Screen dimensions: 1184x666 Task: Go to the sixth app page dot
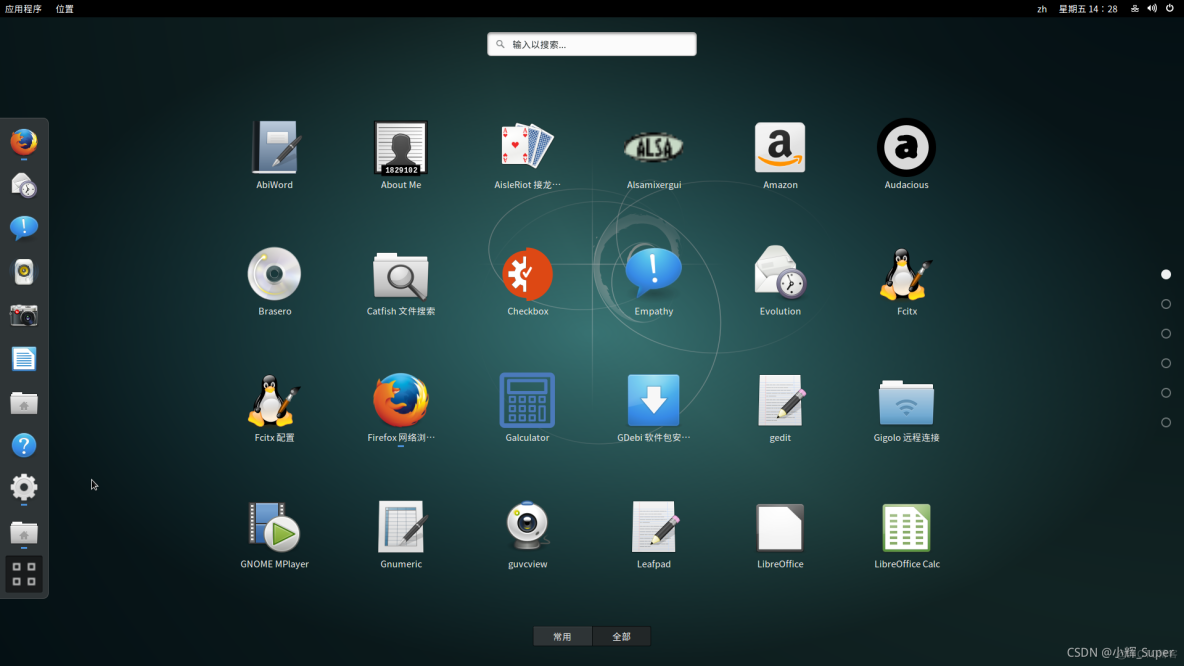coord(1166,422)
